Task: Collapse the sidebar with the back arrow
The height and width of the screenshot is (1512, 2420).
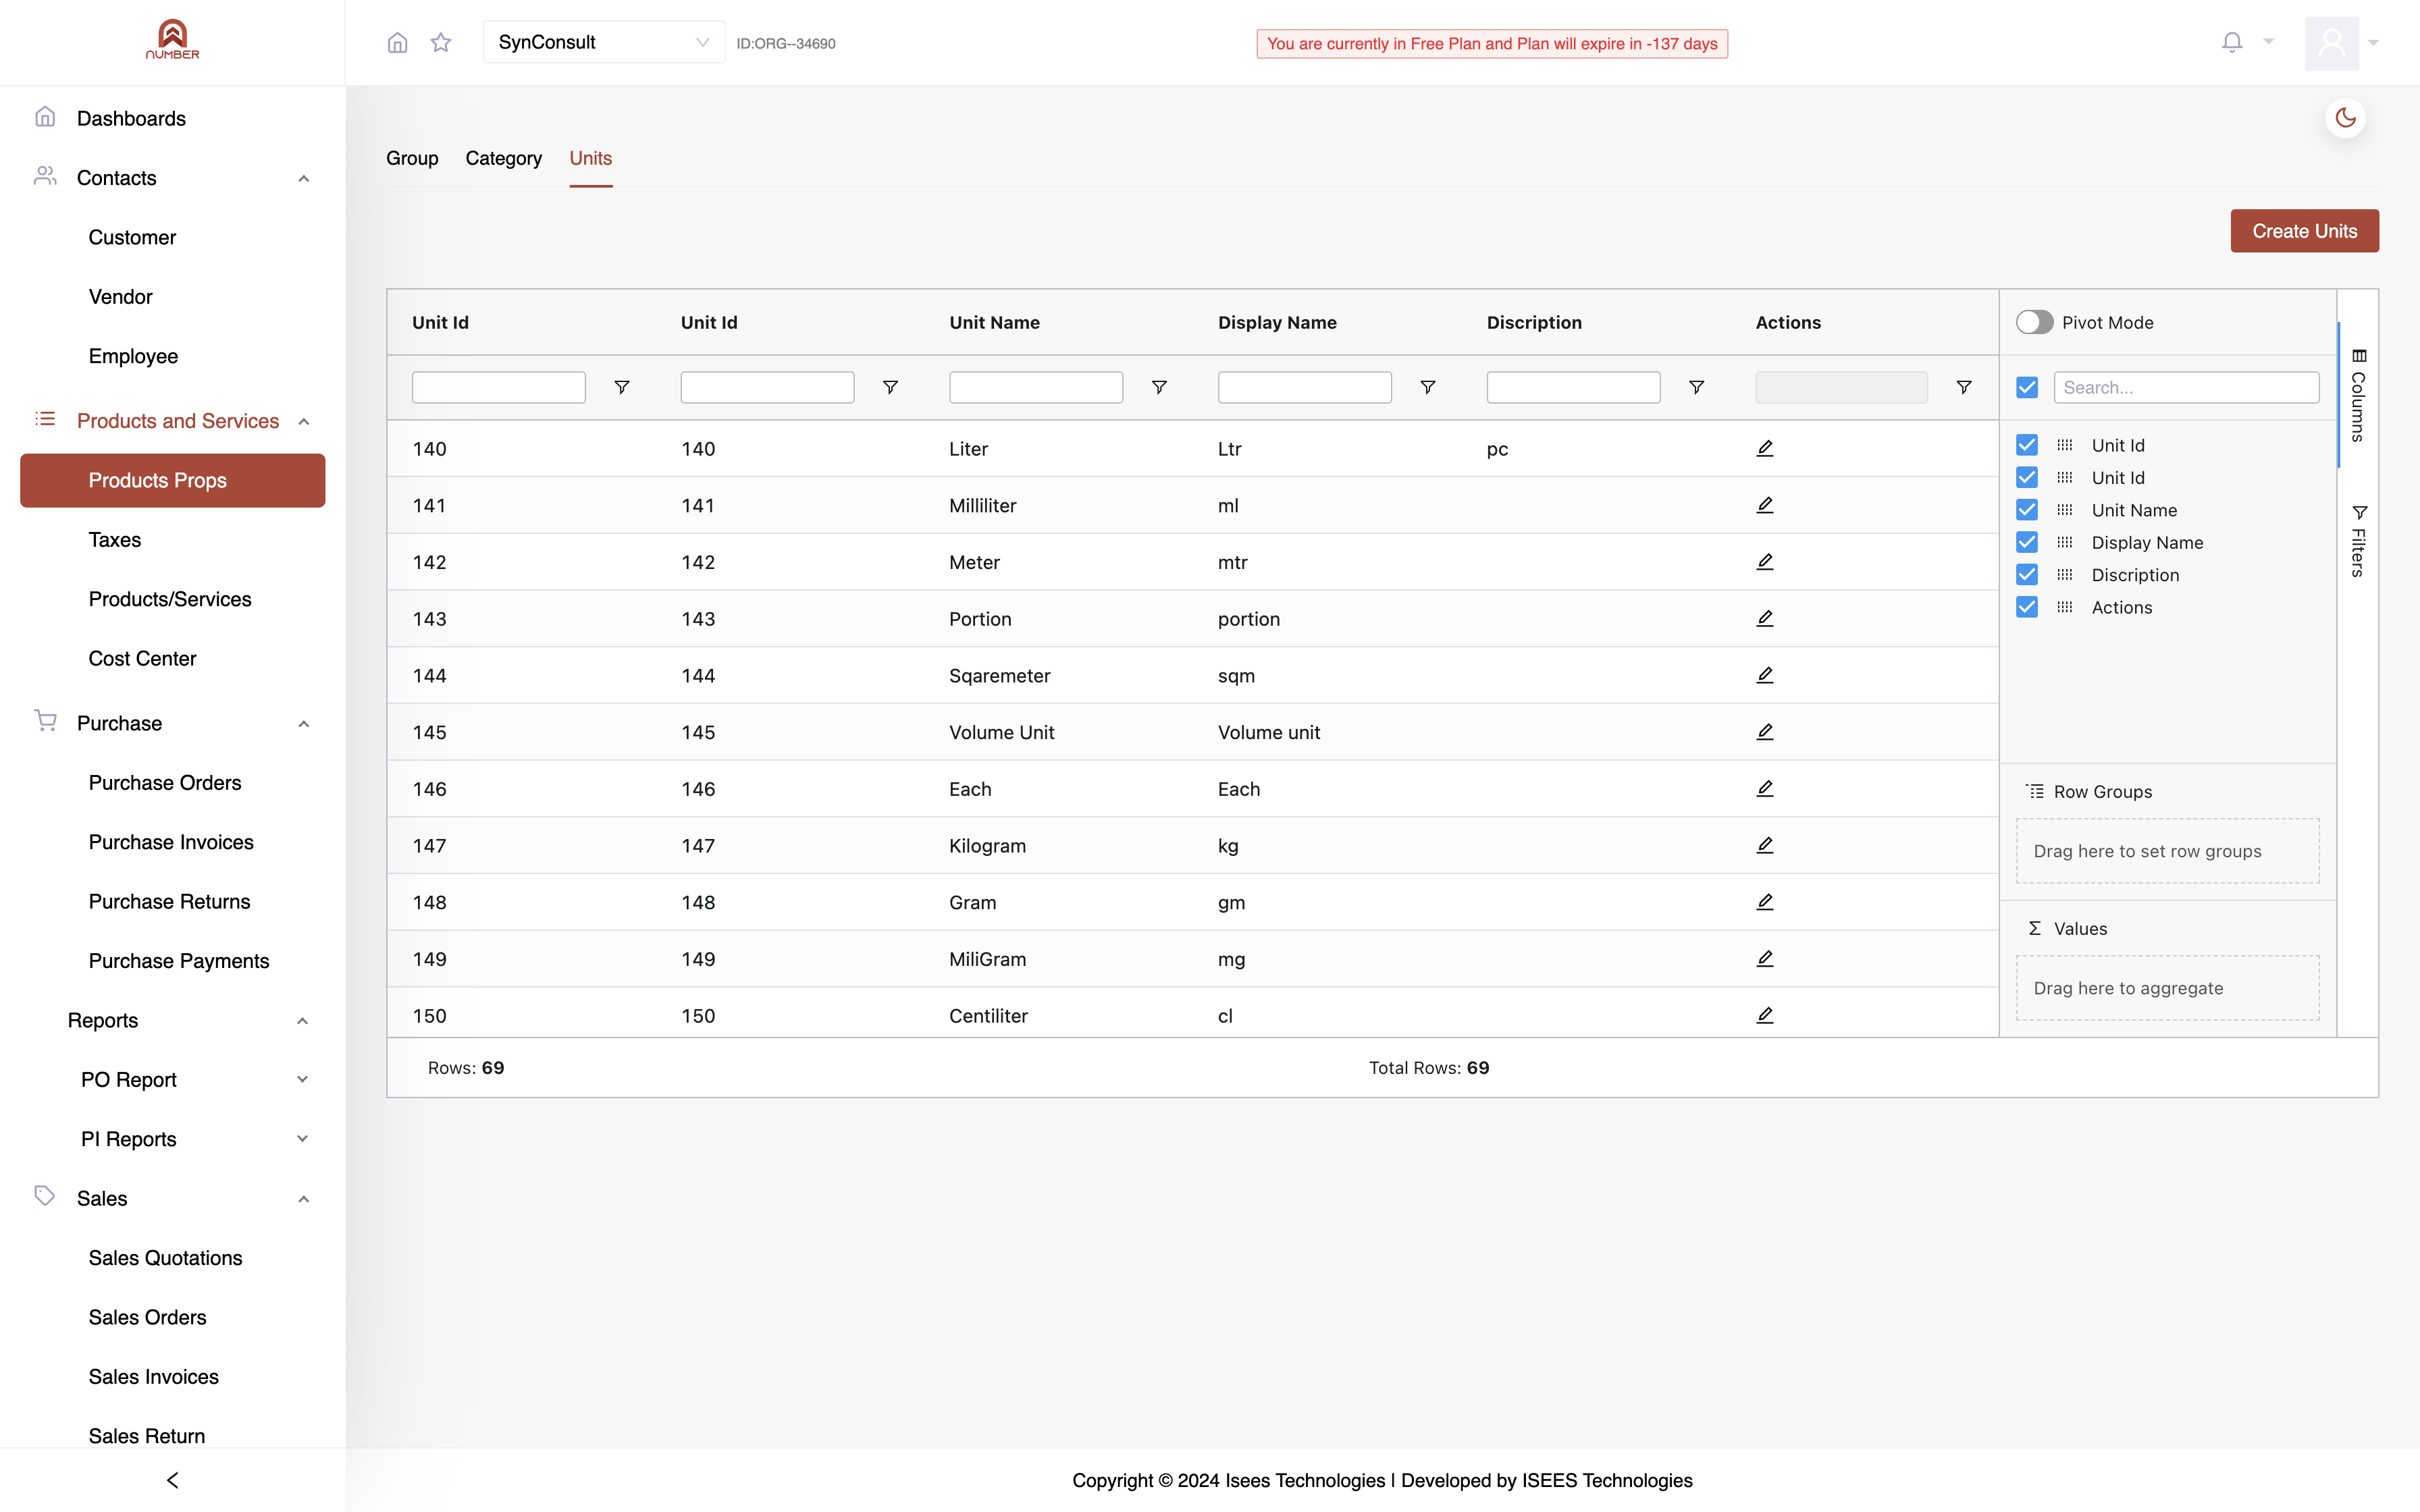Action: point(172,1480)
